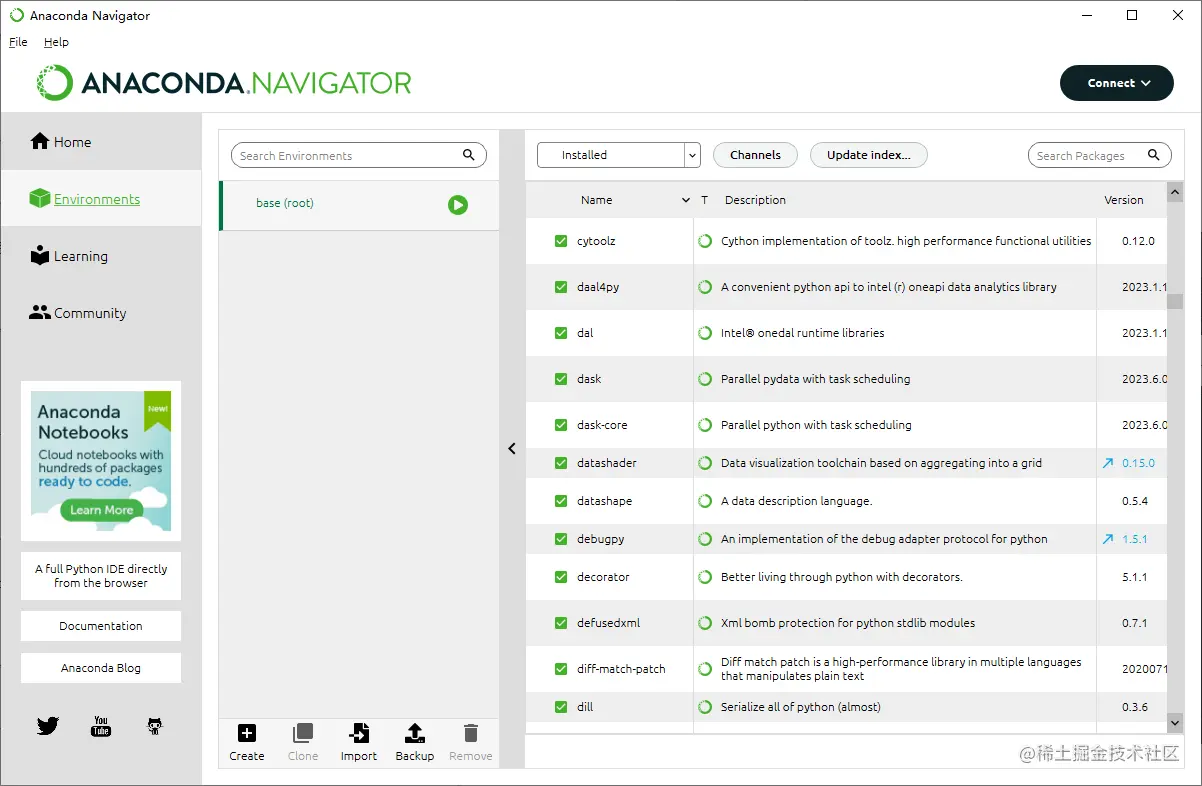This screenshot has height=786, width=1202.
Task: Click the debugpy update arrow icon
Action: click(1107, 539)
